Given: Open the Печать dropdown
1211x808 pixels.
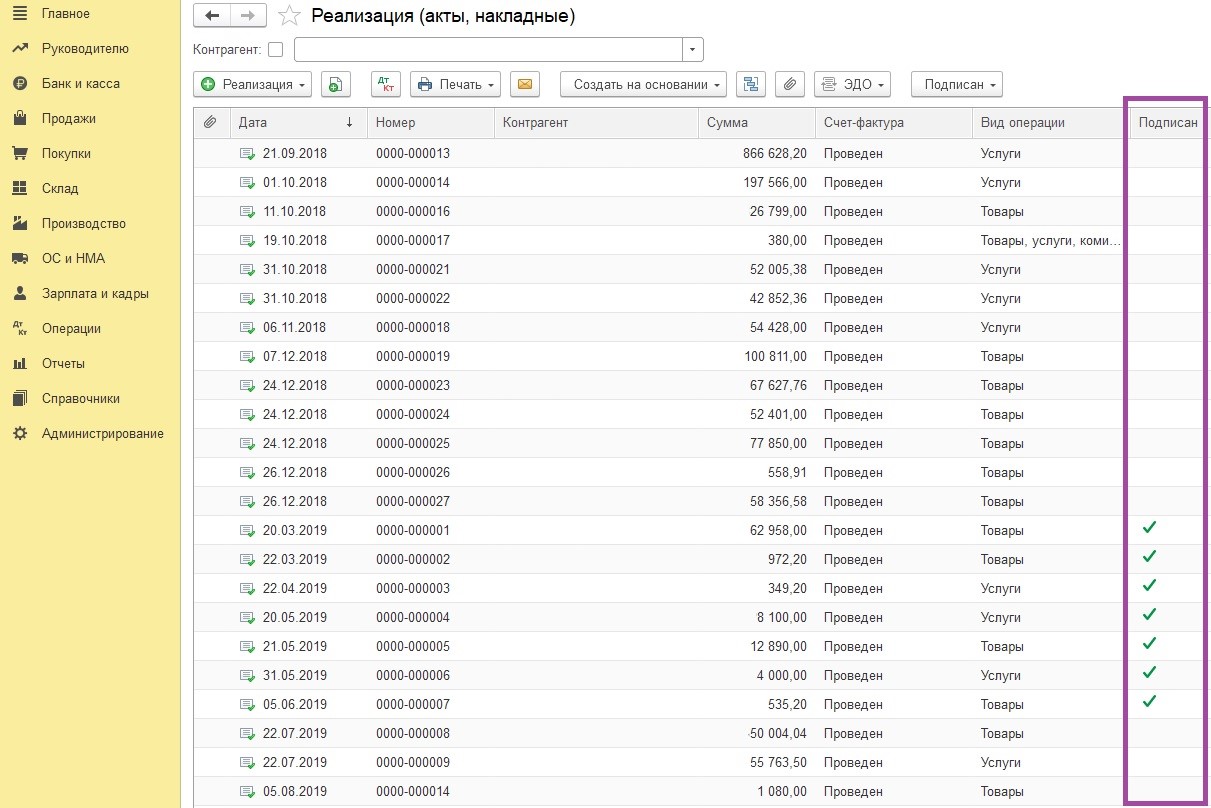Looking at the screenshot, I should pos(456,85).
